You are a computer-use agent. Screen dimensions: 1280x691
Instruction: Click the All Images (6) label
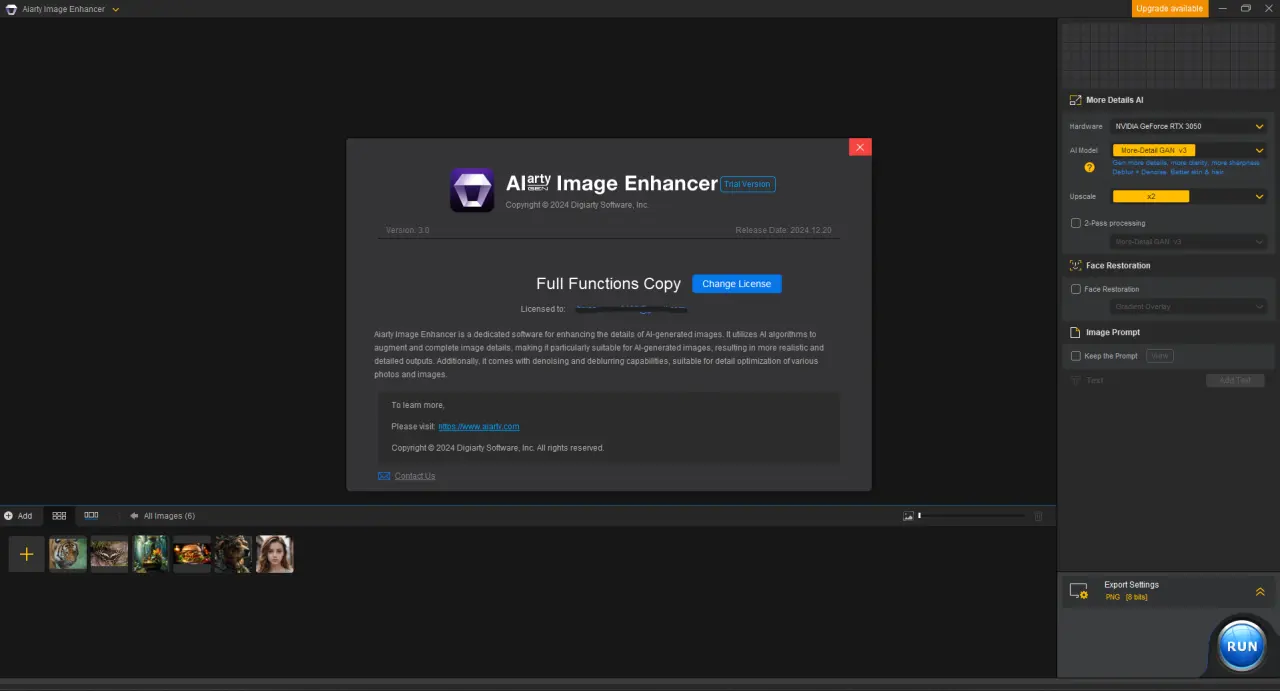pos(169,516)
